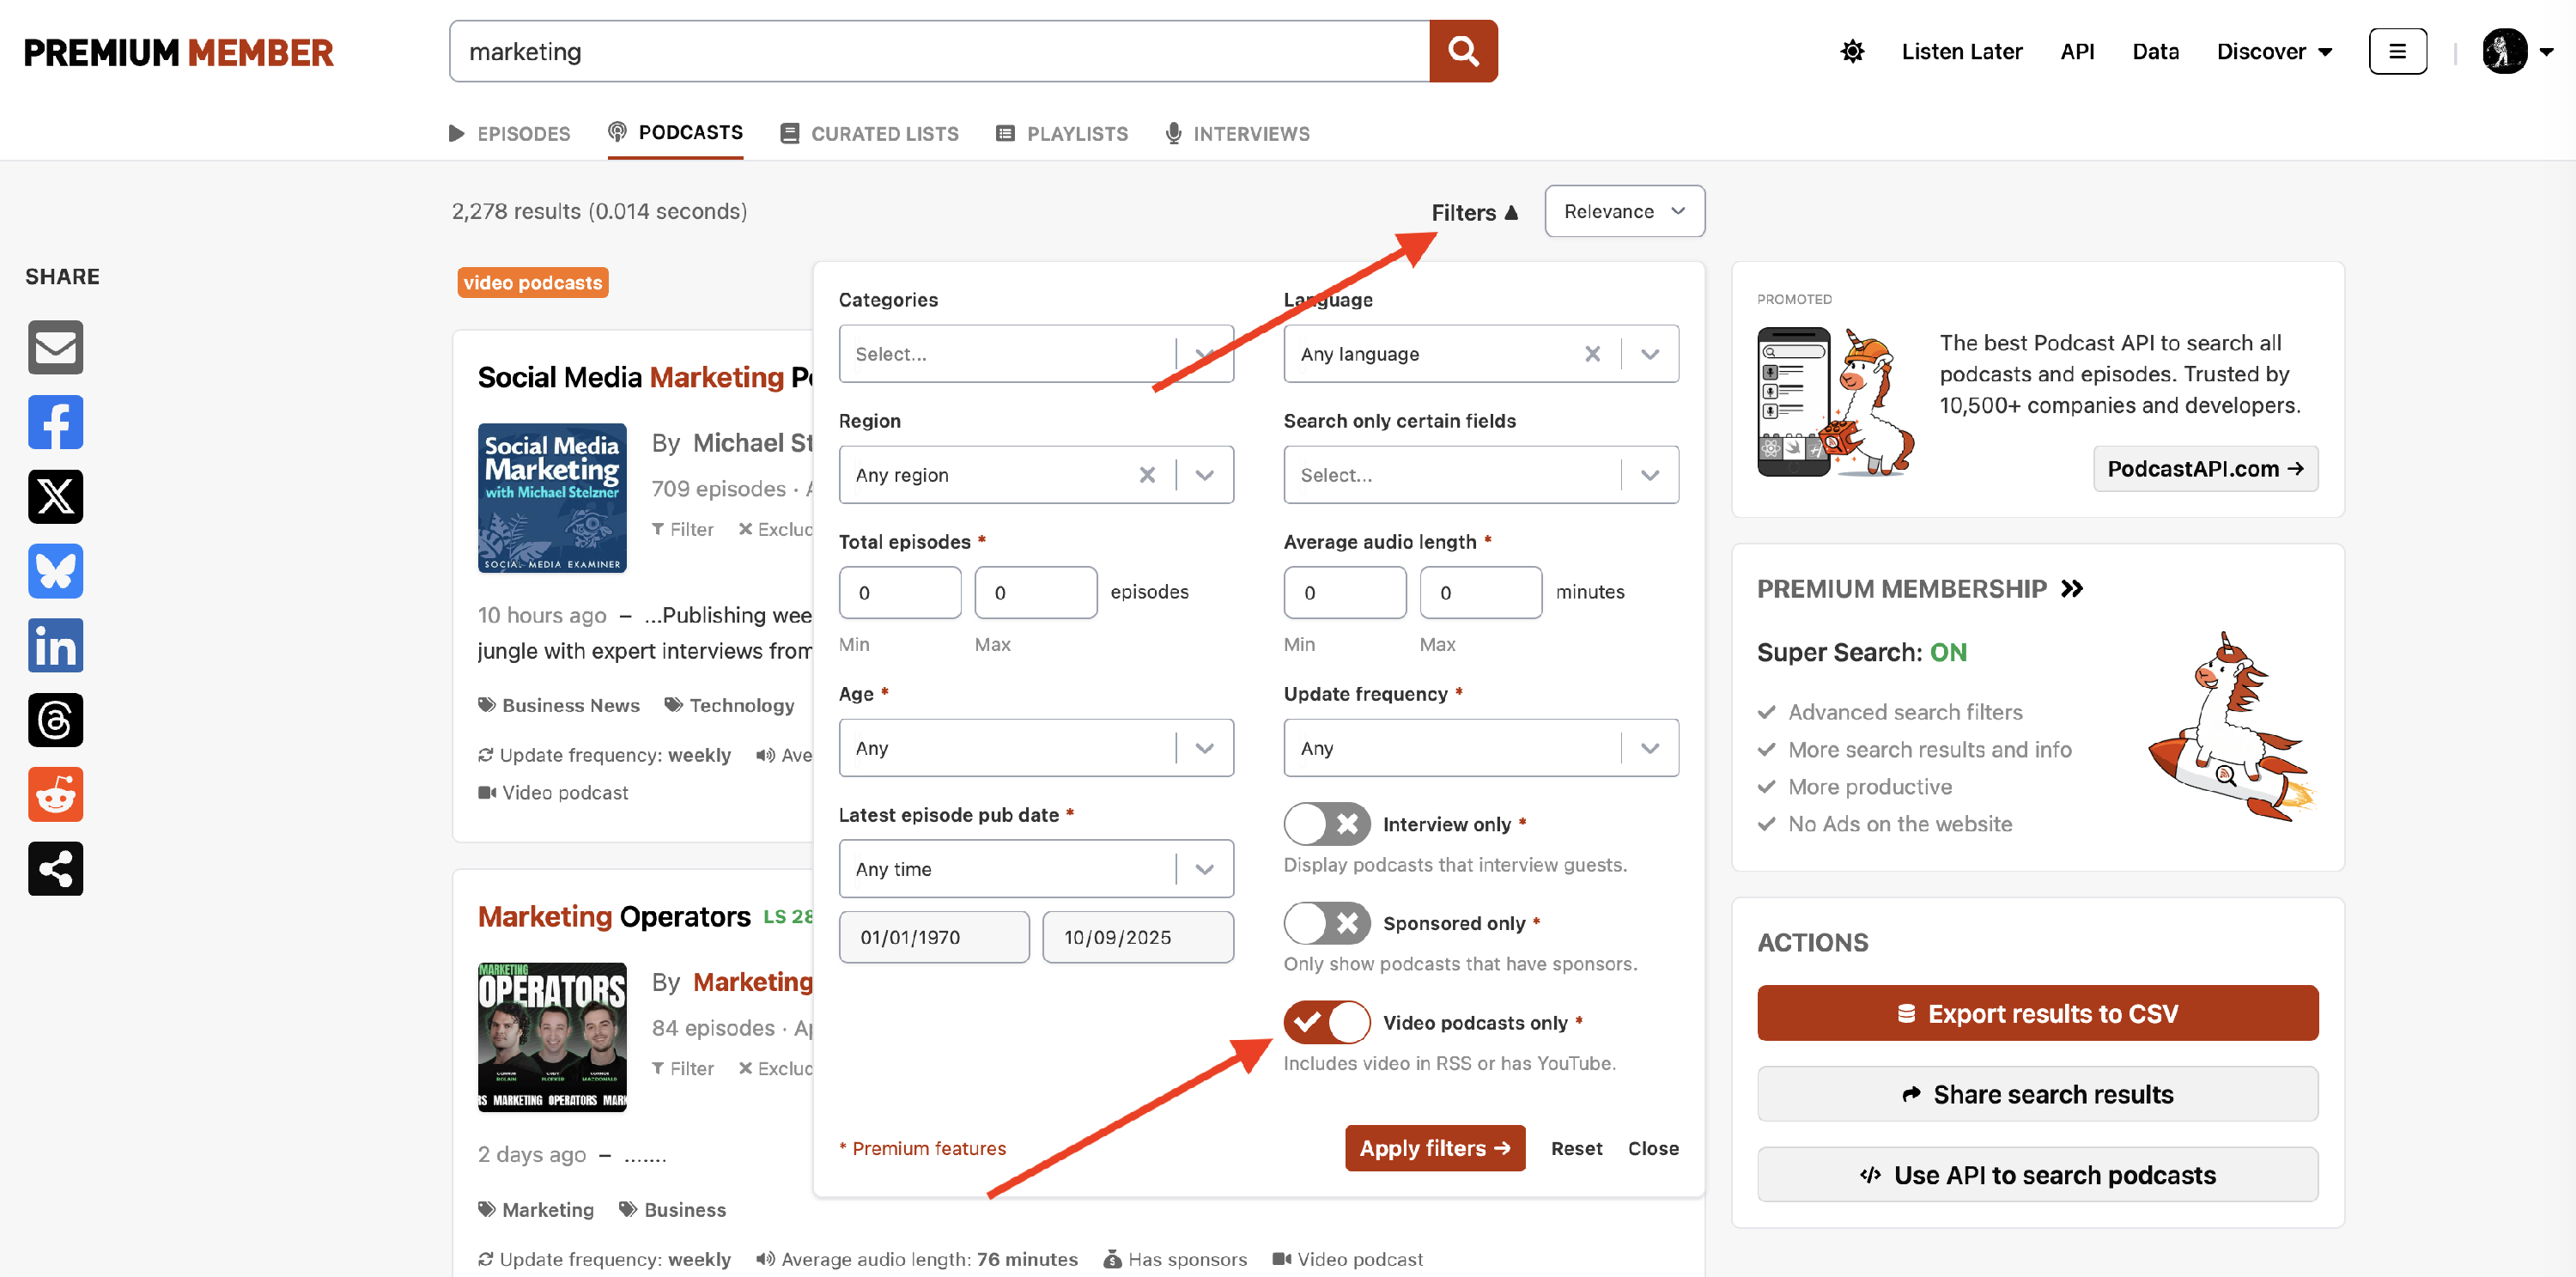Share results on Bluesky
Screen dimensions: 2576x1277
click(x=55, y=571)
